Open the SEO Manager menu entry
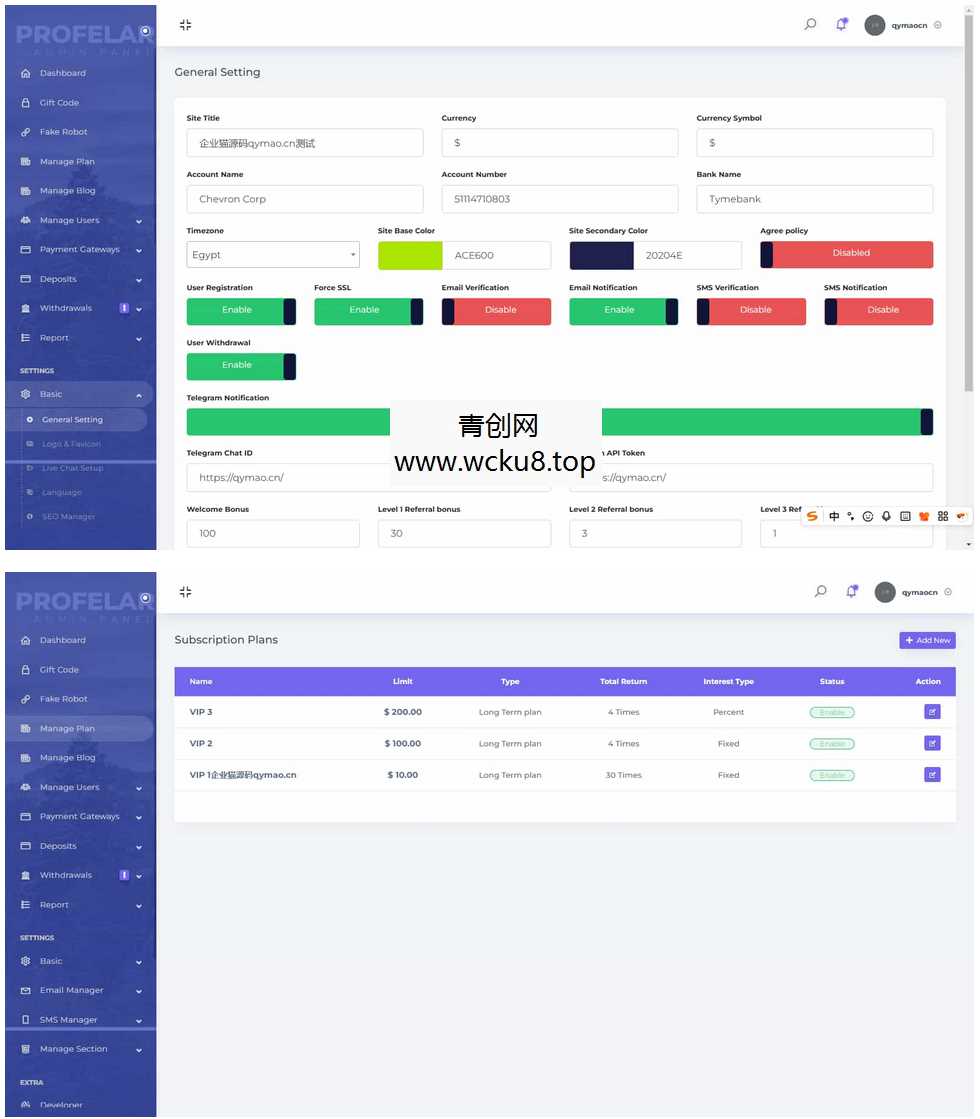Image resolution: width=980 pixels, height=1119 pixels. pyautogui.click(x=70, y=516)
